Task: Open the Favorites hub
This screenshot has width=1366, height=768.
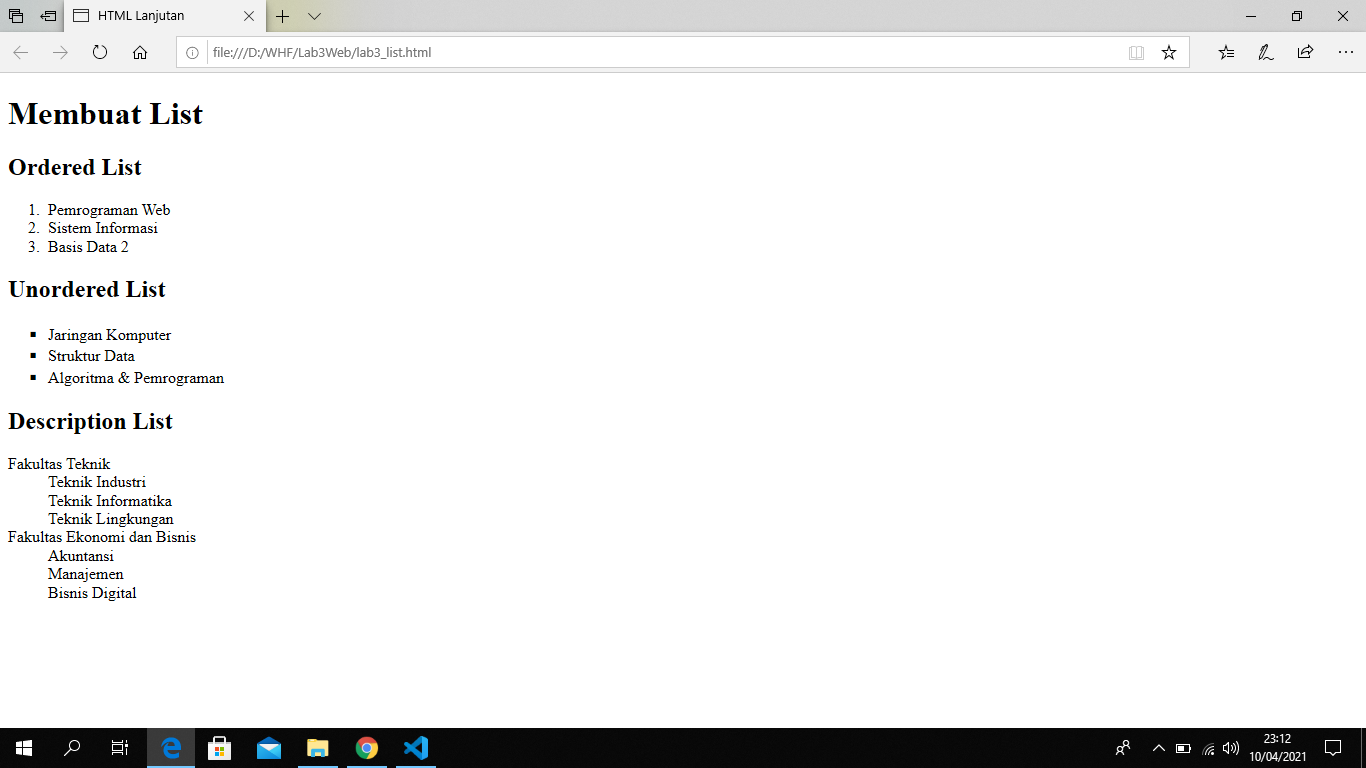Action: click(1226, 53)
